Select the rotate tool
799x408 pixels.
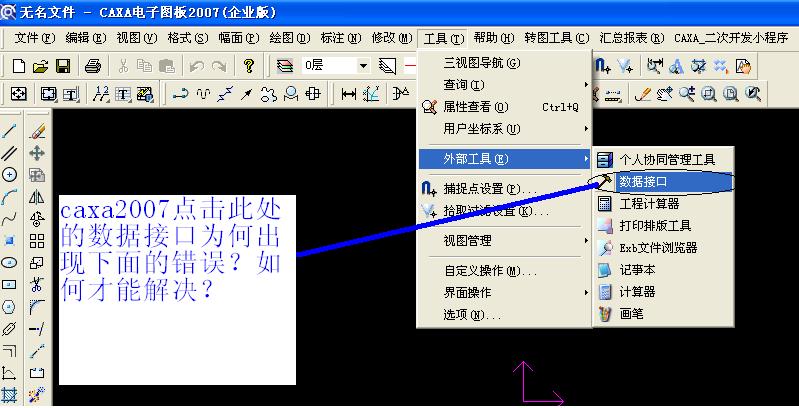click(37, 219)
